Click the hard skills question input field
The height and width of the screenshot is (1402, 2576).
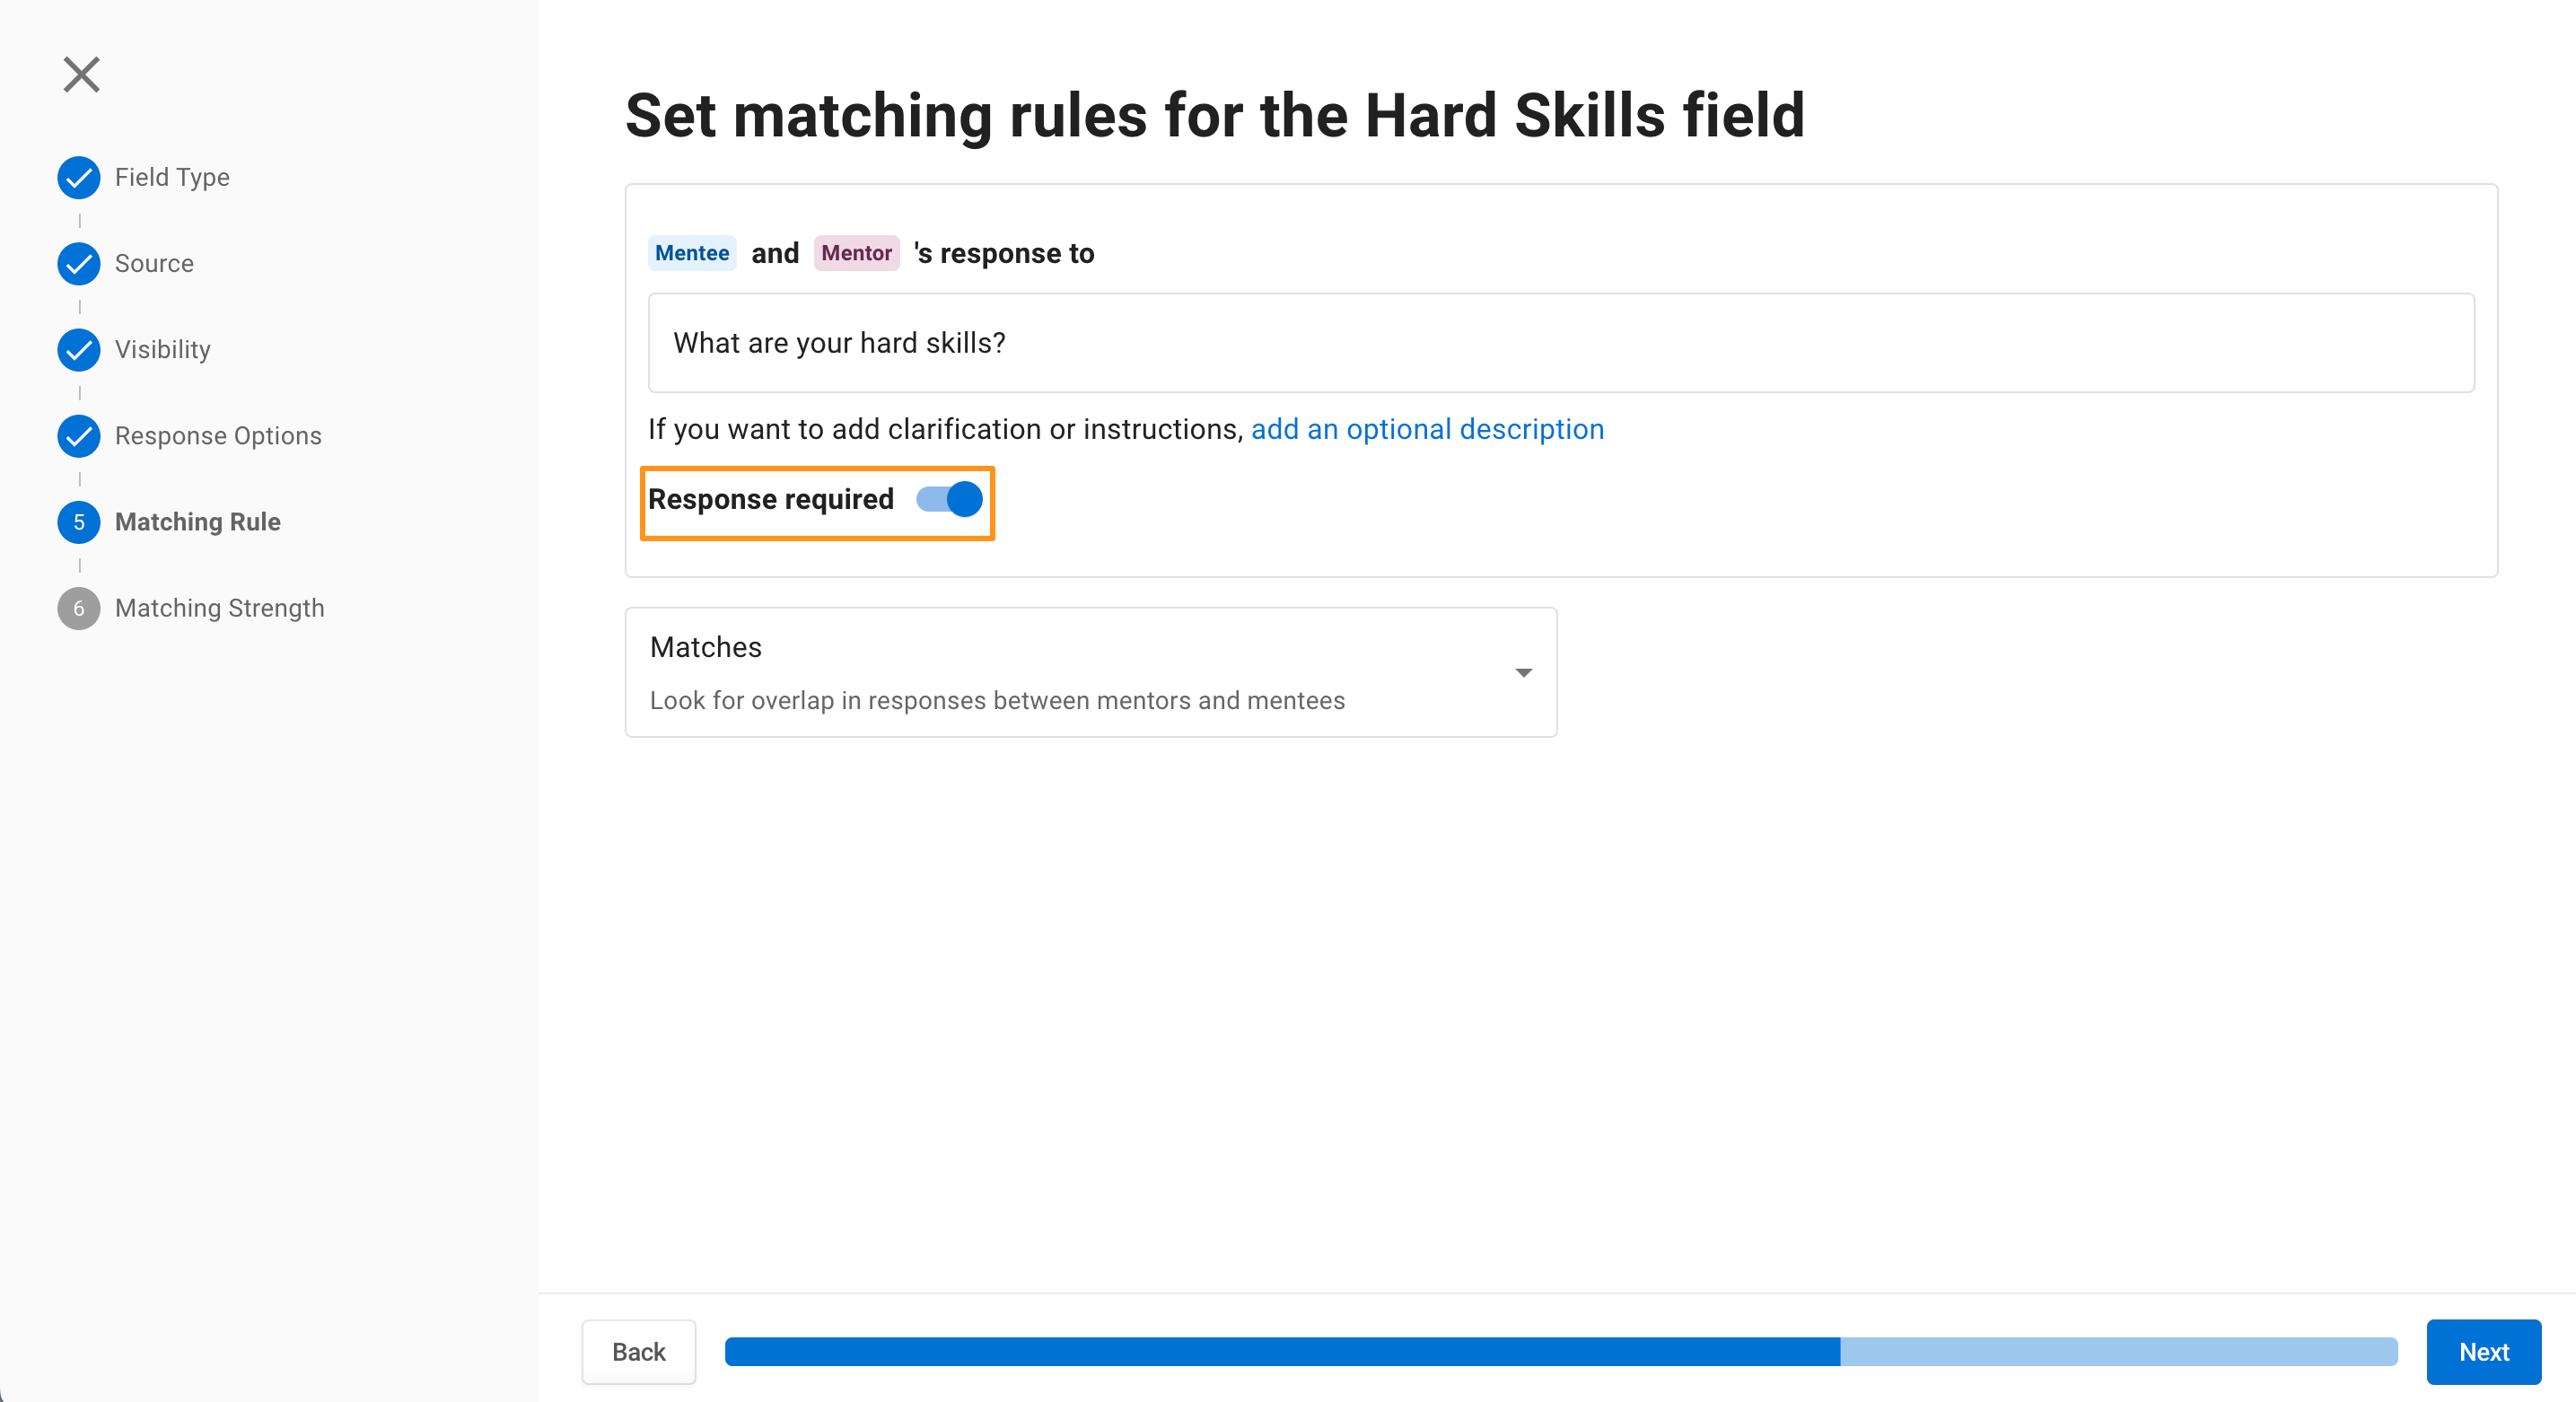(x=1561, y=343)
